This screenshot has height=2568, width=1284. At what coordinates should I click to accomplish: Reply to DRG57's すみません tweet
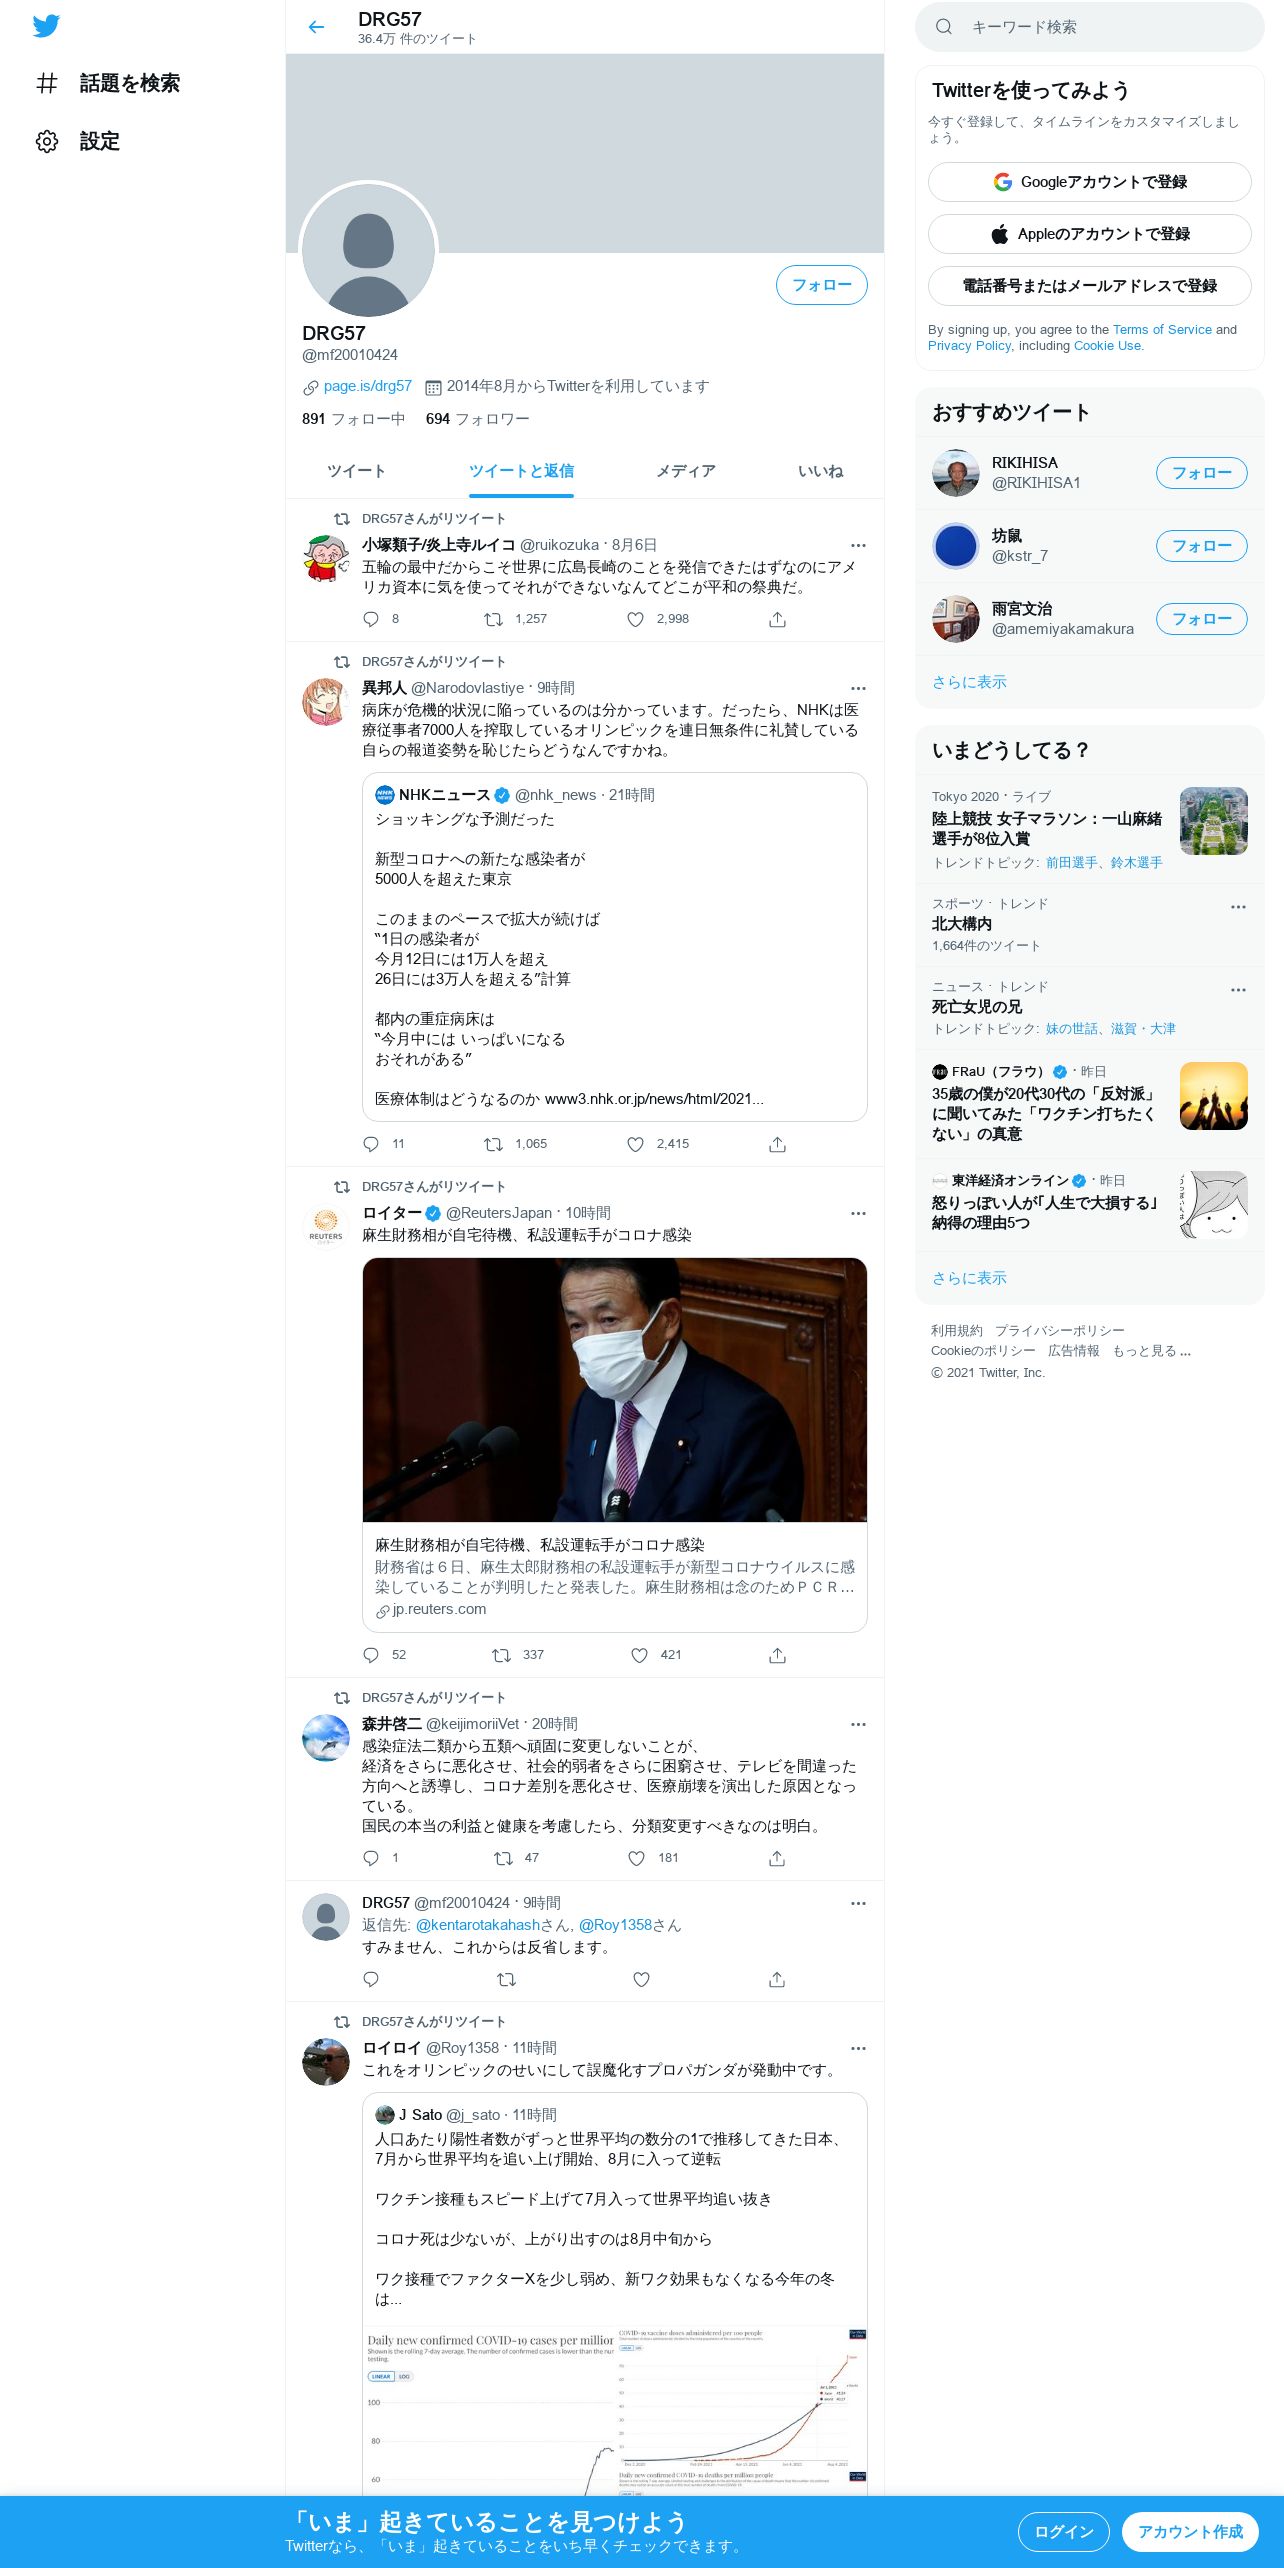[371, 1979]
